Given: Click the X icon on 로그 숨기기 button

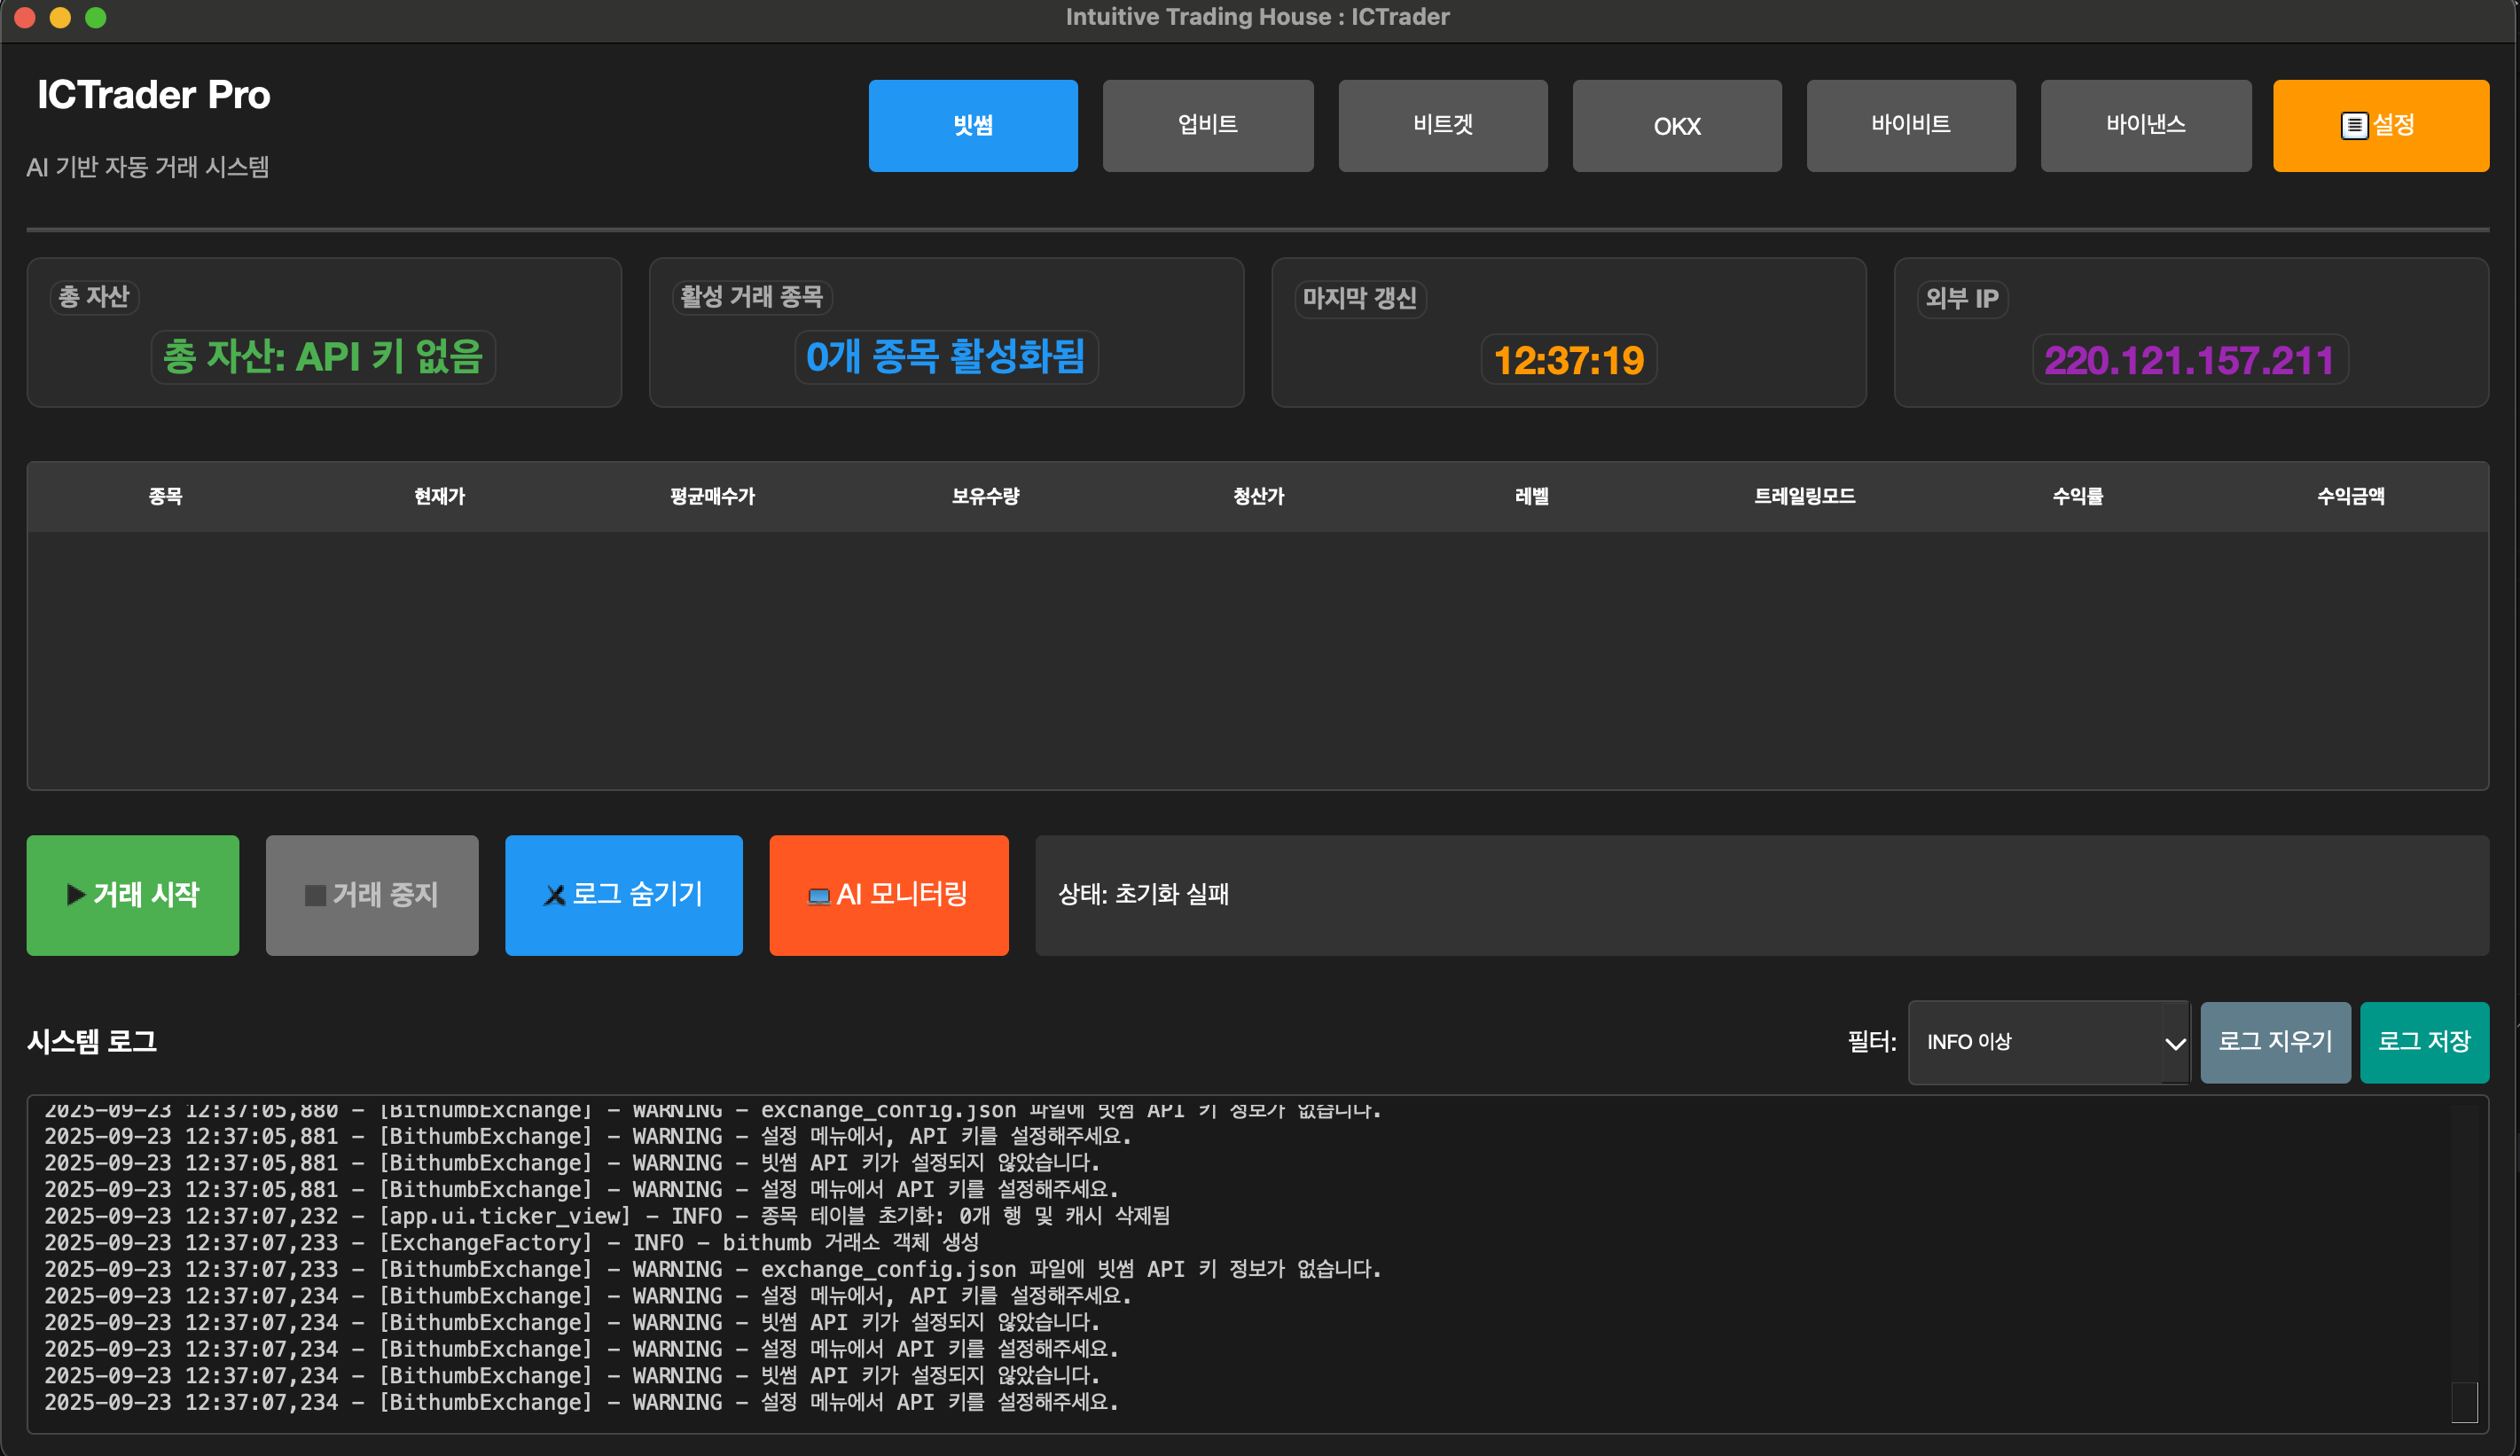Looking at the screenshot, I should click(x=556, y=895).
